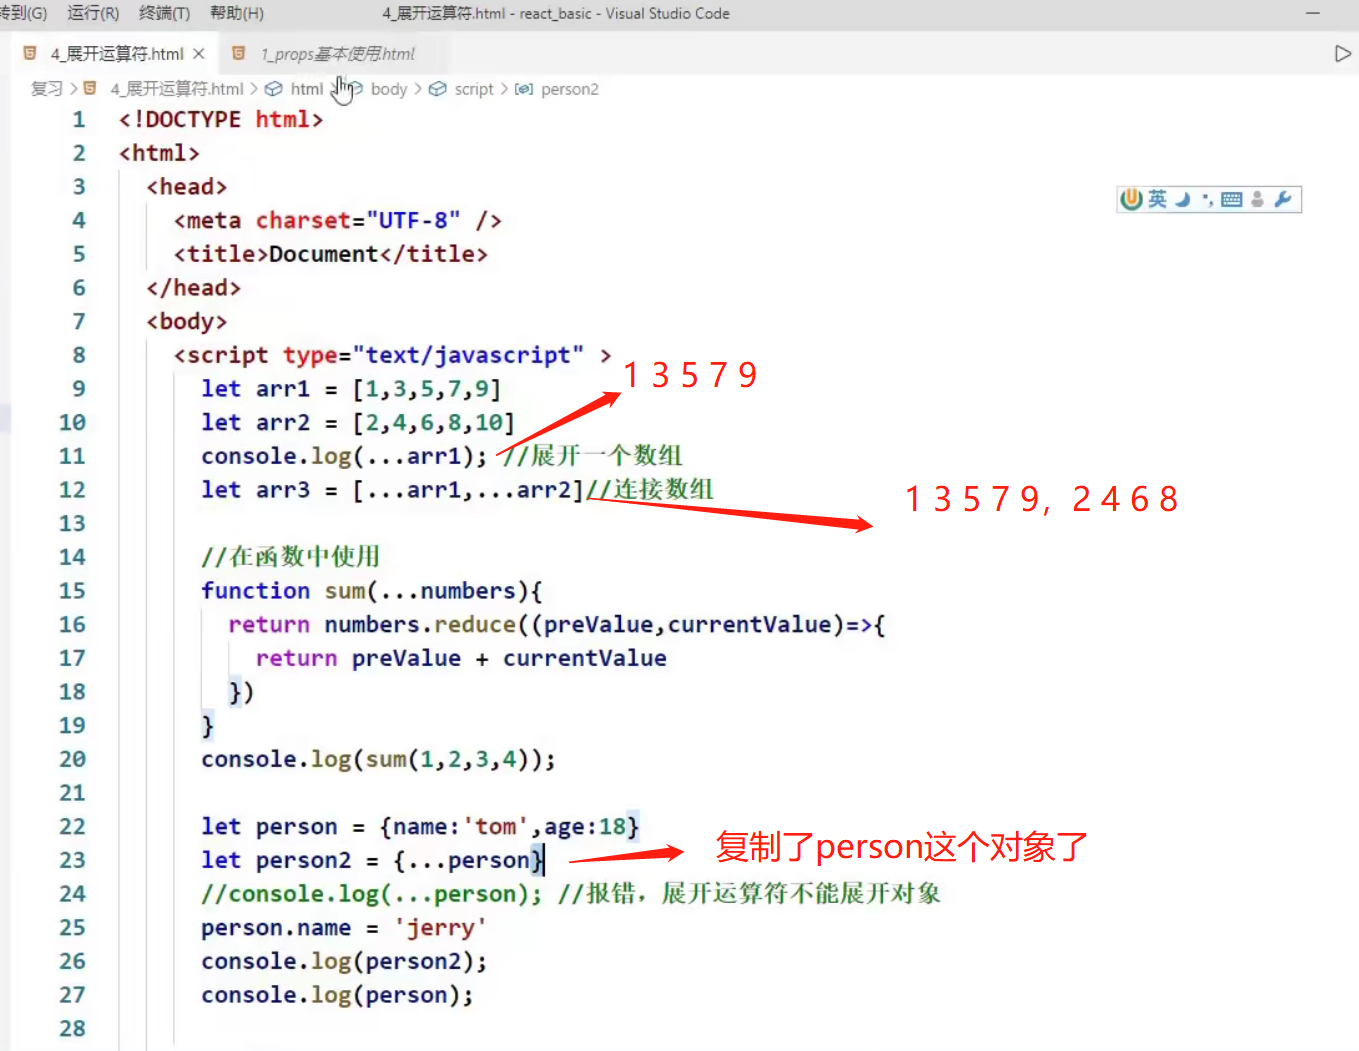The width and height of the screenshot is (1359, 1051).
Task: Click line number 15 in the gutter
Action: point(72,591)
